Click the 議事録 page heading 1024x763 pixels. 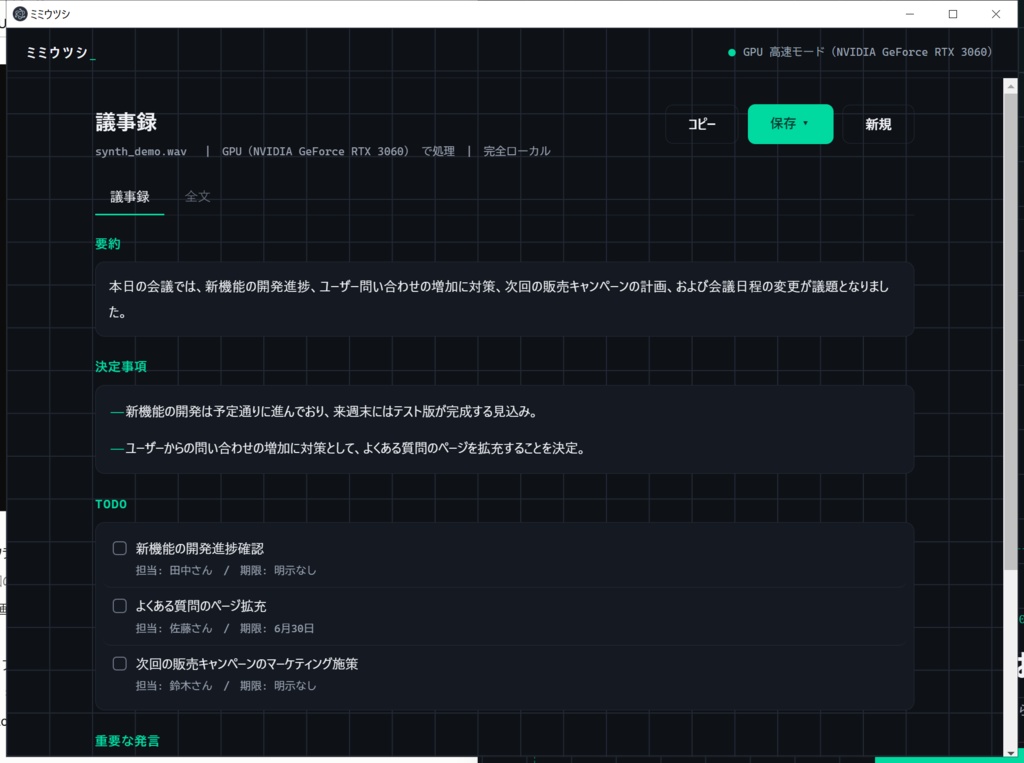pyautogui.click(x=126, y=122)
